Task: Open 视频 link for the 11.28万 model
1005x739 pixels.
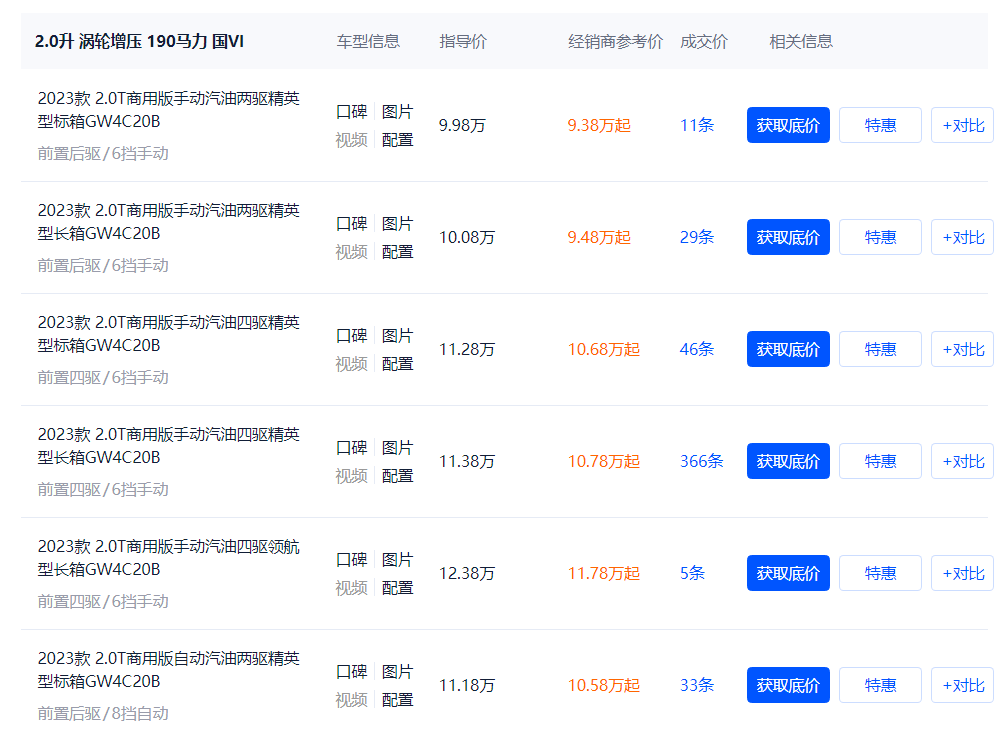Action: (x=351, y=364)
